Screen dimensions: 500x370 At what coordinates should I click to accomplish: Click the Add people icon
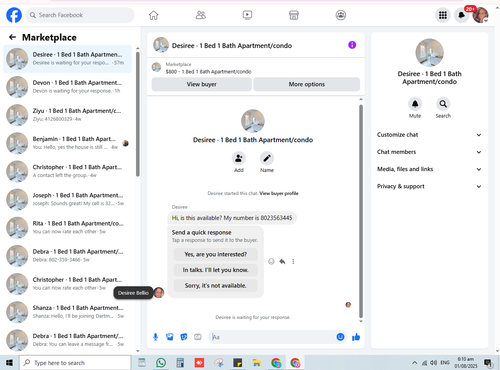coord(239,158)
